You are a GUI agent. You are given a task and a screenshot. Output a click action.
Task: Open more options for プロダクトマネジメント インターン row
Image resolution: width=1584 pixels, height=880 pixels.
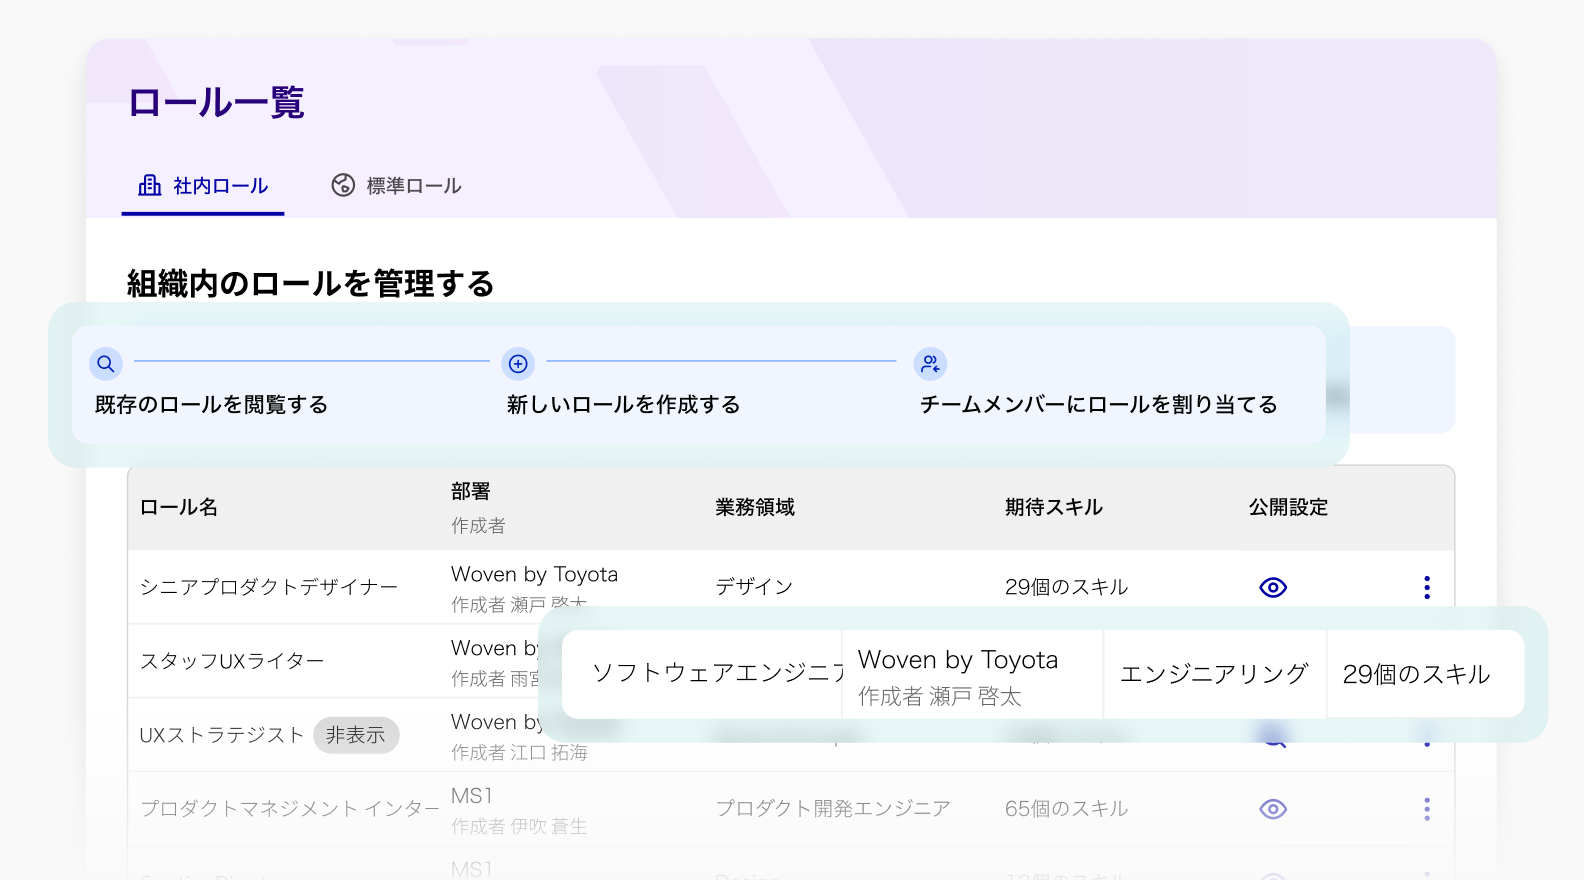(x=1427, y=809)
